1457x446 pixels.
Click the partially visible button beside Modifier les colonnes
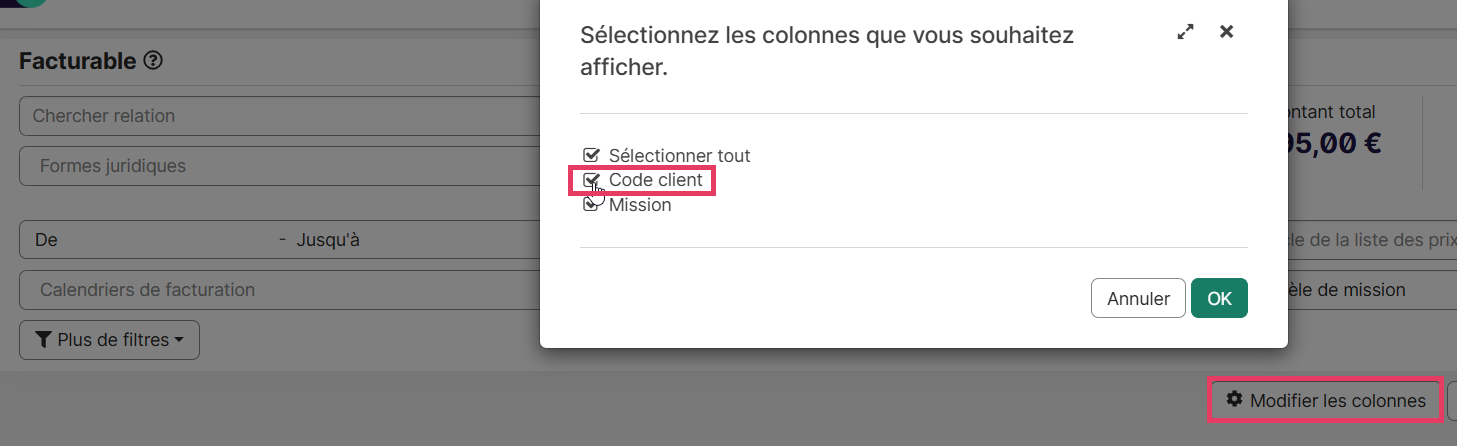[x=1452, y=400]
